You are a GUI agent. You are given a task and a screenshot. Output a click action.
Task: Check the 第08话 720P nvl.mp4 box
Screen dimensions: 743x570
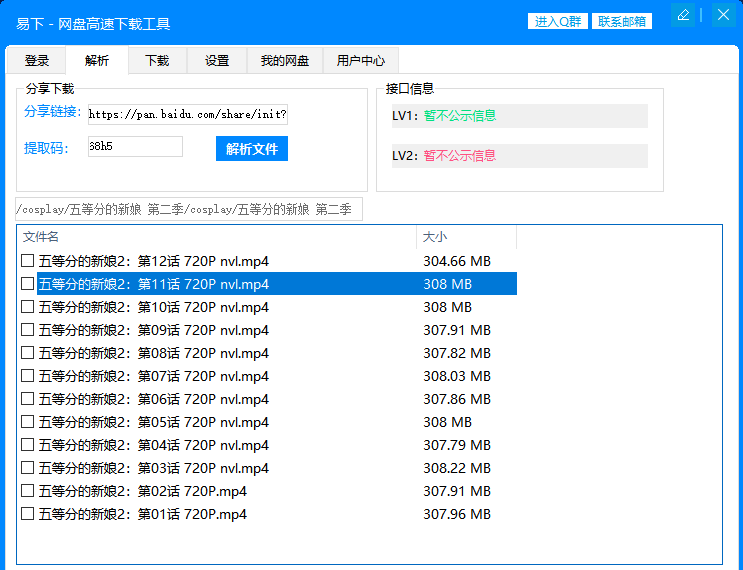point(27,353)
